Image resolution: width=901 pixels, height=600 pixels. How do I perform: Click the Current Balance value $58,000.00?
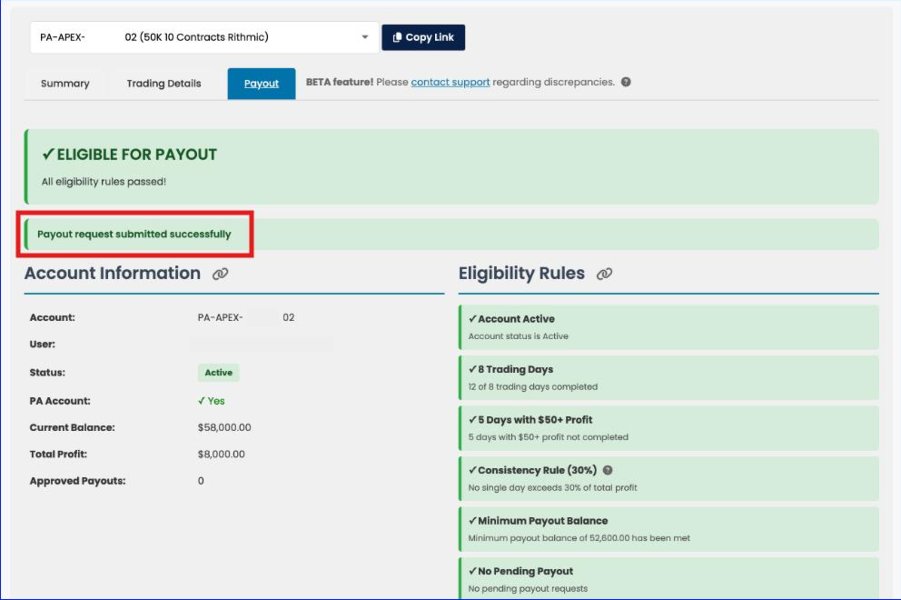coord(224,428)
